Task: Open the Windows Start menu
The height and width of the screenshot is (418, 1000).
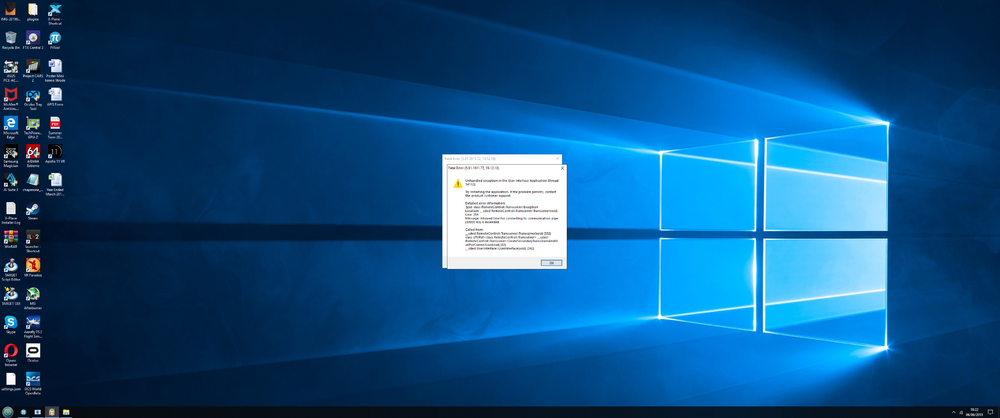Action: [7, 412]
